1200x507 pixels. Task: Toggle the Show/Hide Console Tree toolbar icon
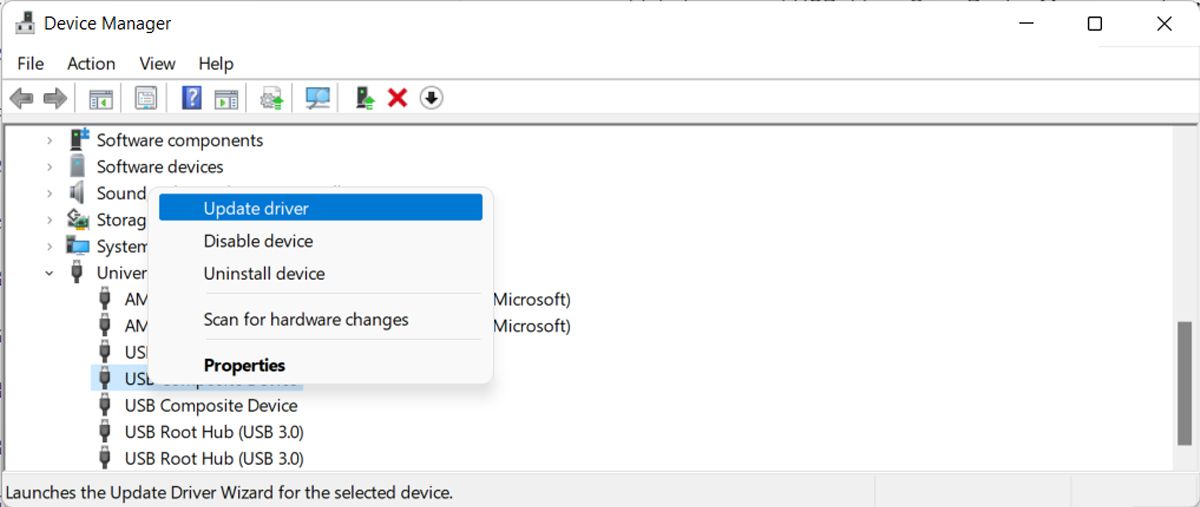(x=101, y=98)
